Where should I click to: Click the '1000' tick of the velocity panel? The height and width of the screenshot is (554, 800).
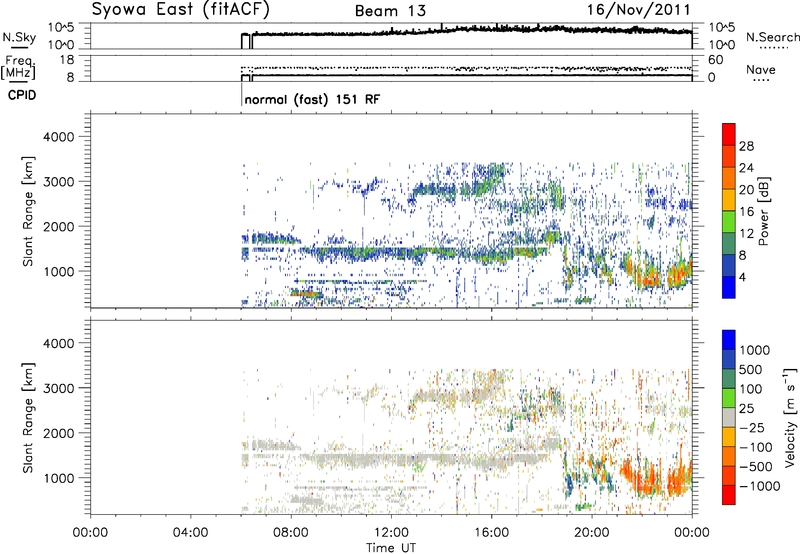59,478
